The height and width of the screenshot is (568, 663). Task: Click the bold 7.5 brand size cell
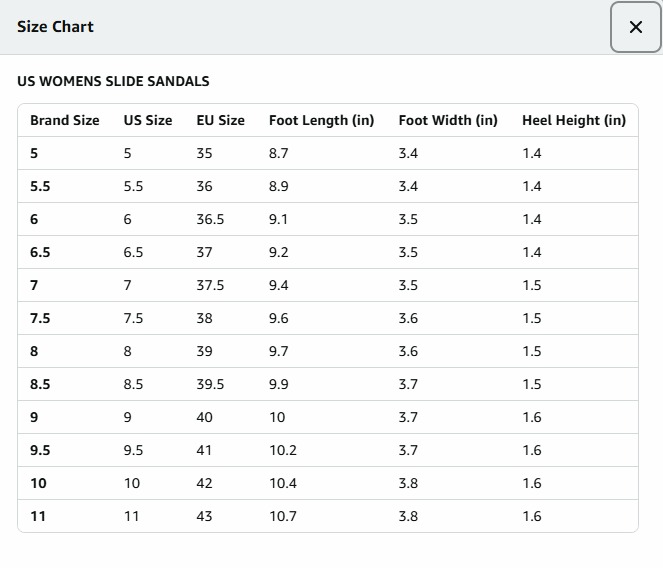tap(40, 318)
